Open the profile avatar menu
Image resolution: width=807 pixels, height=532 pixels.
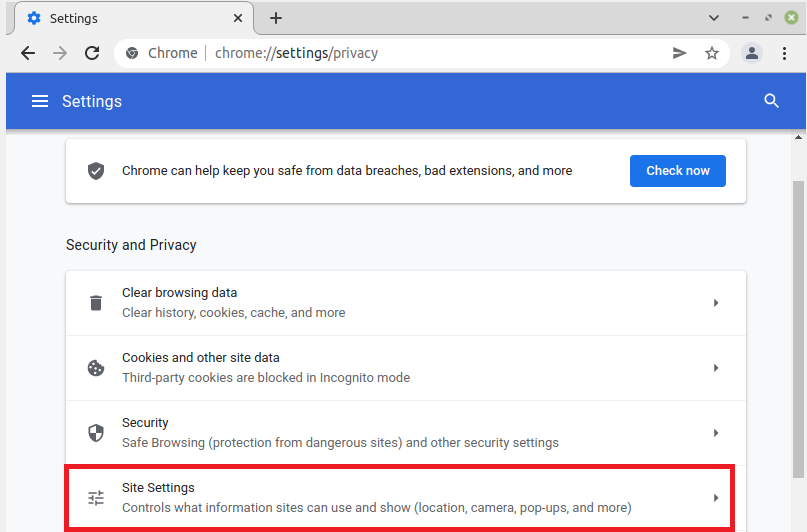(752, 53)
